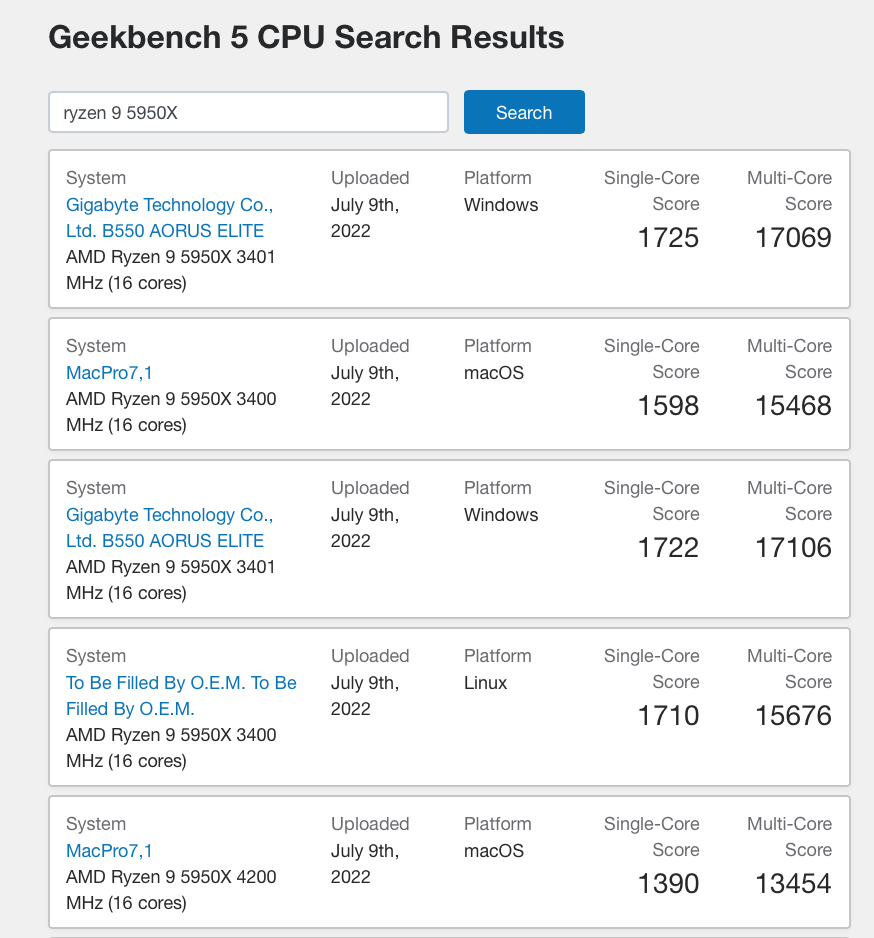The width and height of the screenshot is (874, 938).
Task: Click the Uploaded column header on first result
Action: tap(370, 177)
